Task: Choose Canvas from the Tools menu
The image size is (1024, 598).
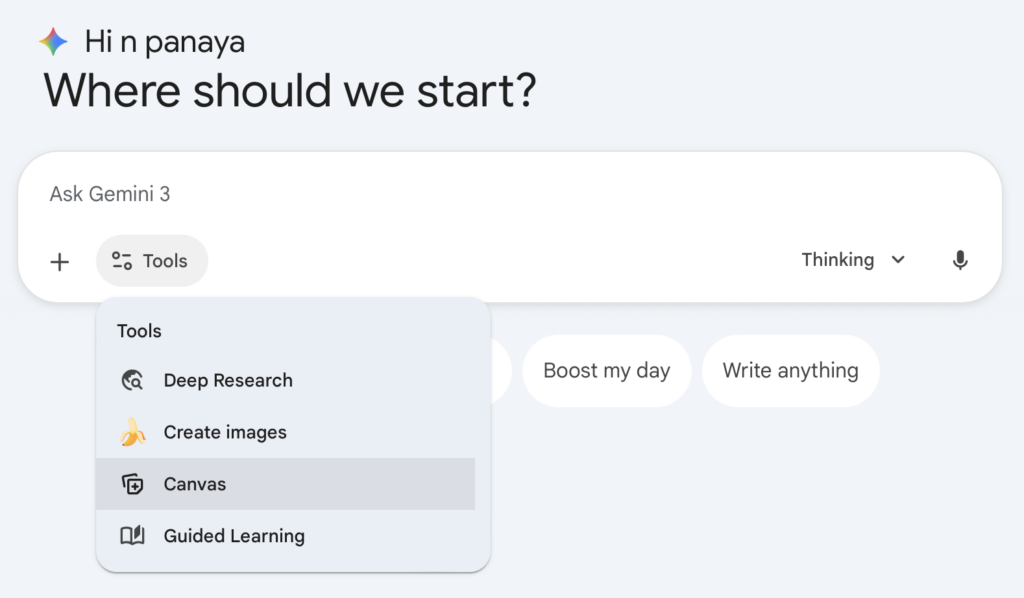Action: 195,484
